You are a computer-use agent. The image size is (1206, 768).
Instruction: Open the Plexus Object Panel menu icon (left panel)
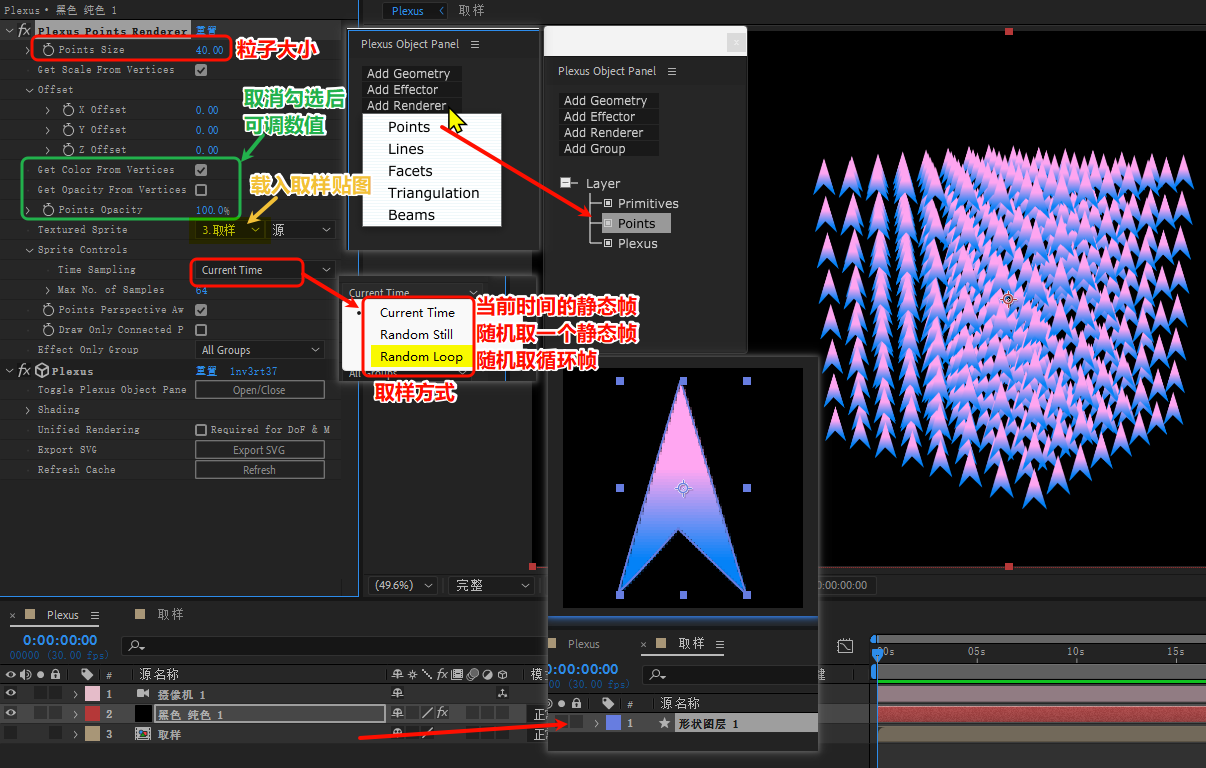pos(475,44)
